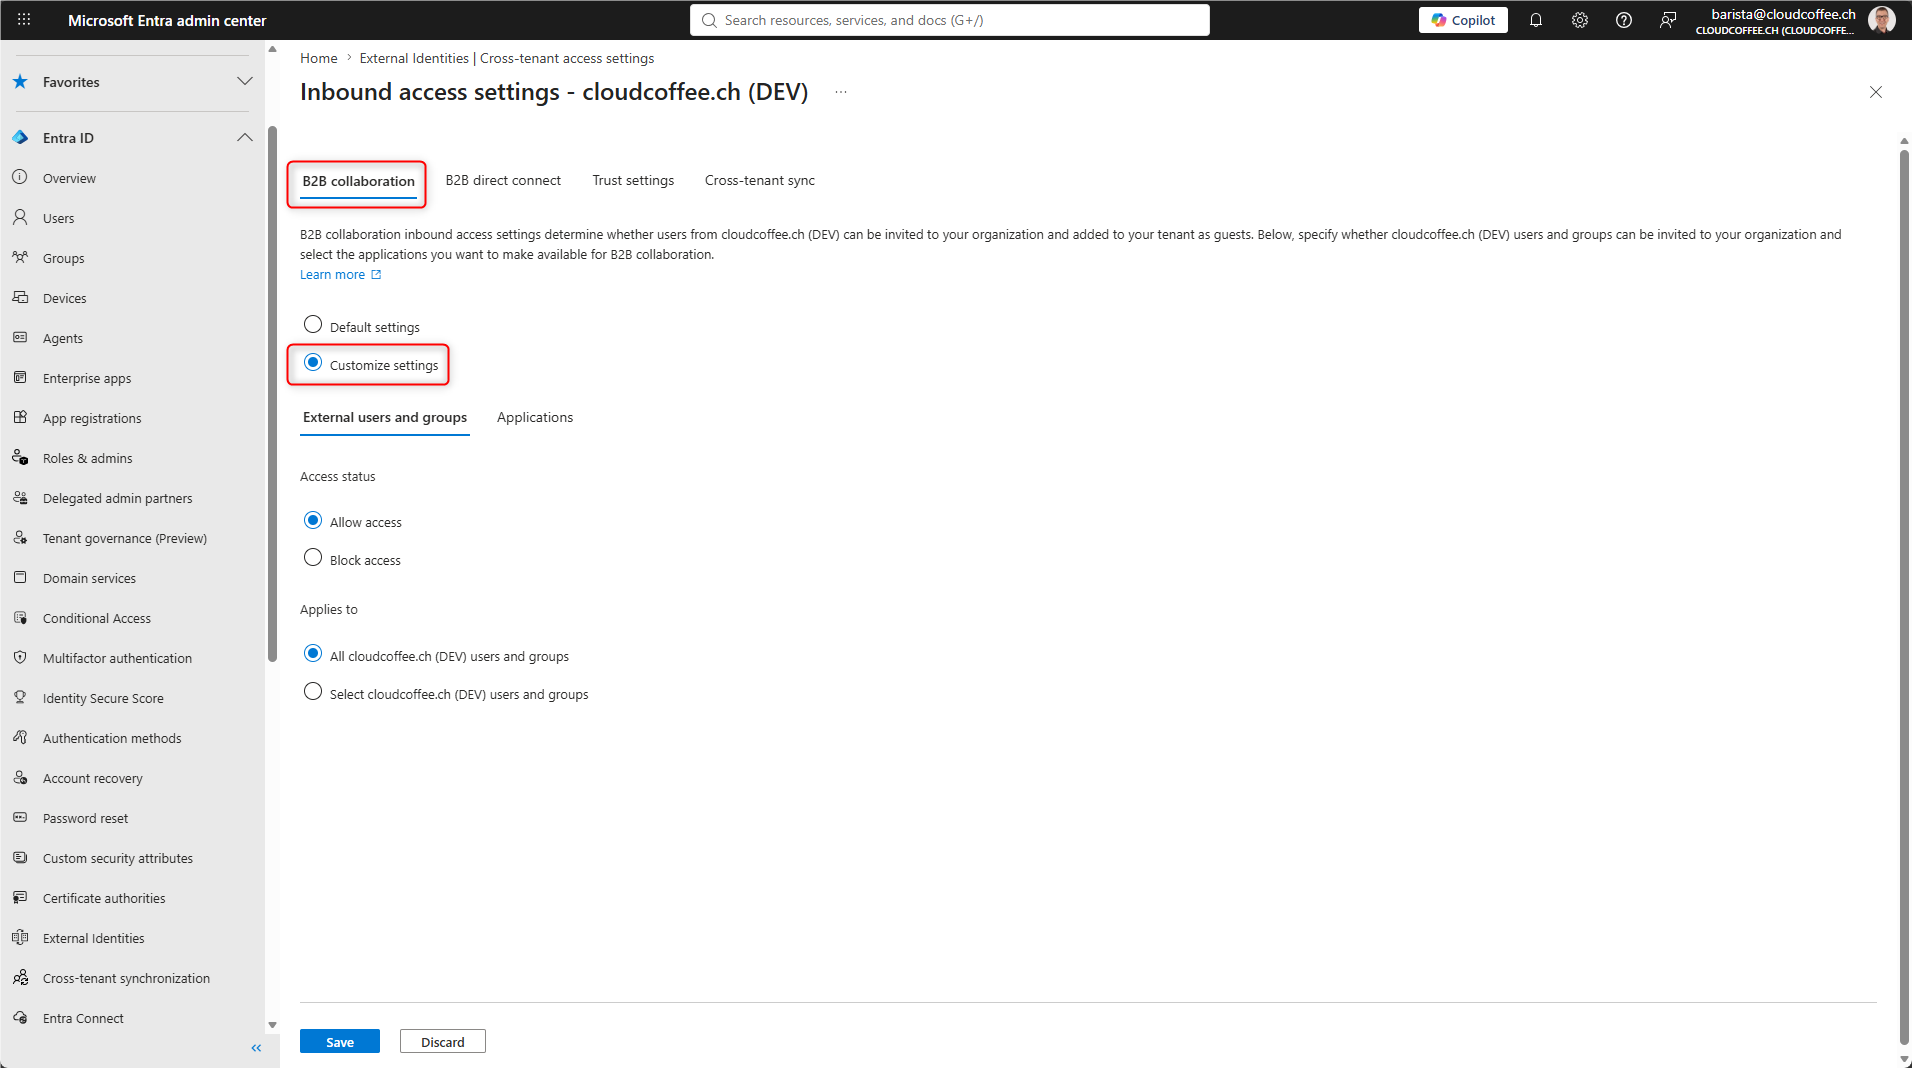The width and height of the screenshot is (1912, 1068).
Task: Click the main pane vertical scrollbar
Action: 1904,597
